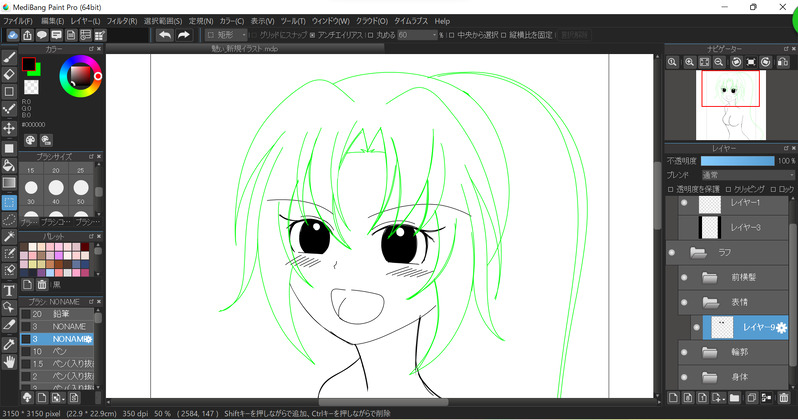The image size is (798, 420).
Task: Open the Help menu
Action: (442, 21)
